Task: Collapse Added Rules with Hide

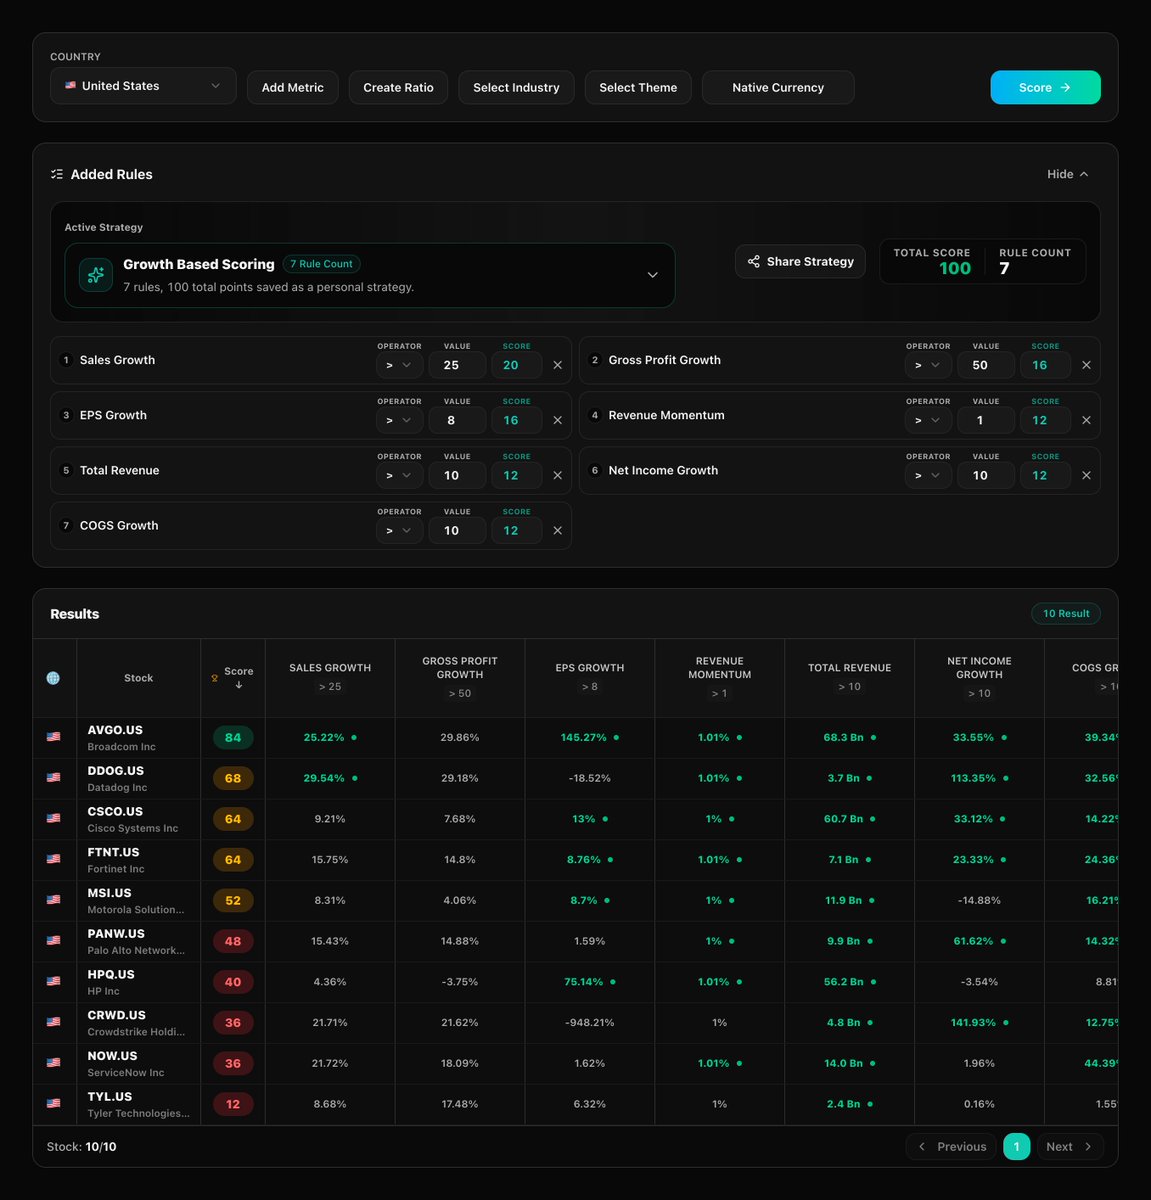Action: click(x=1068, y=174)
